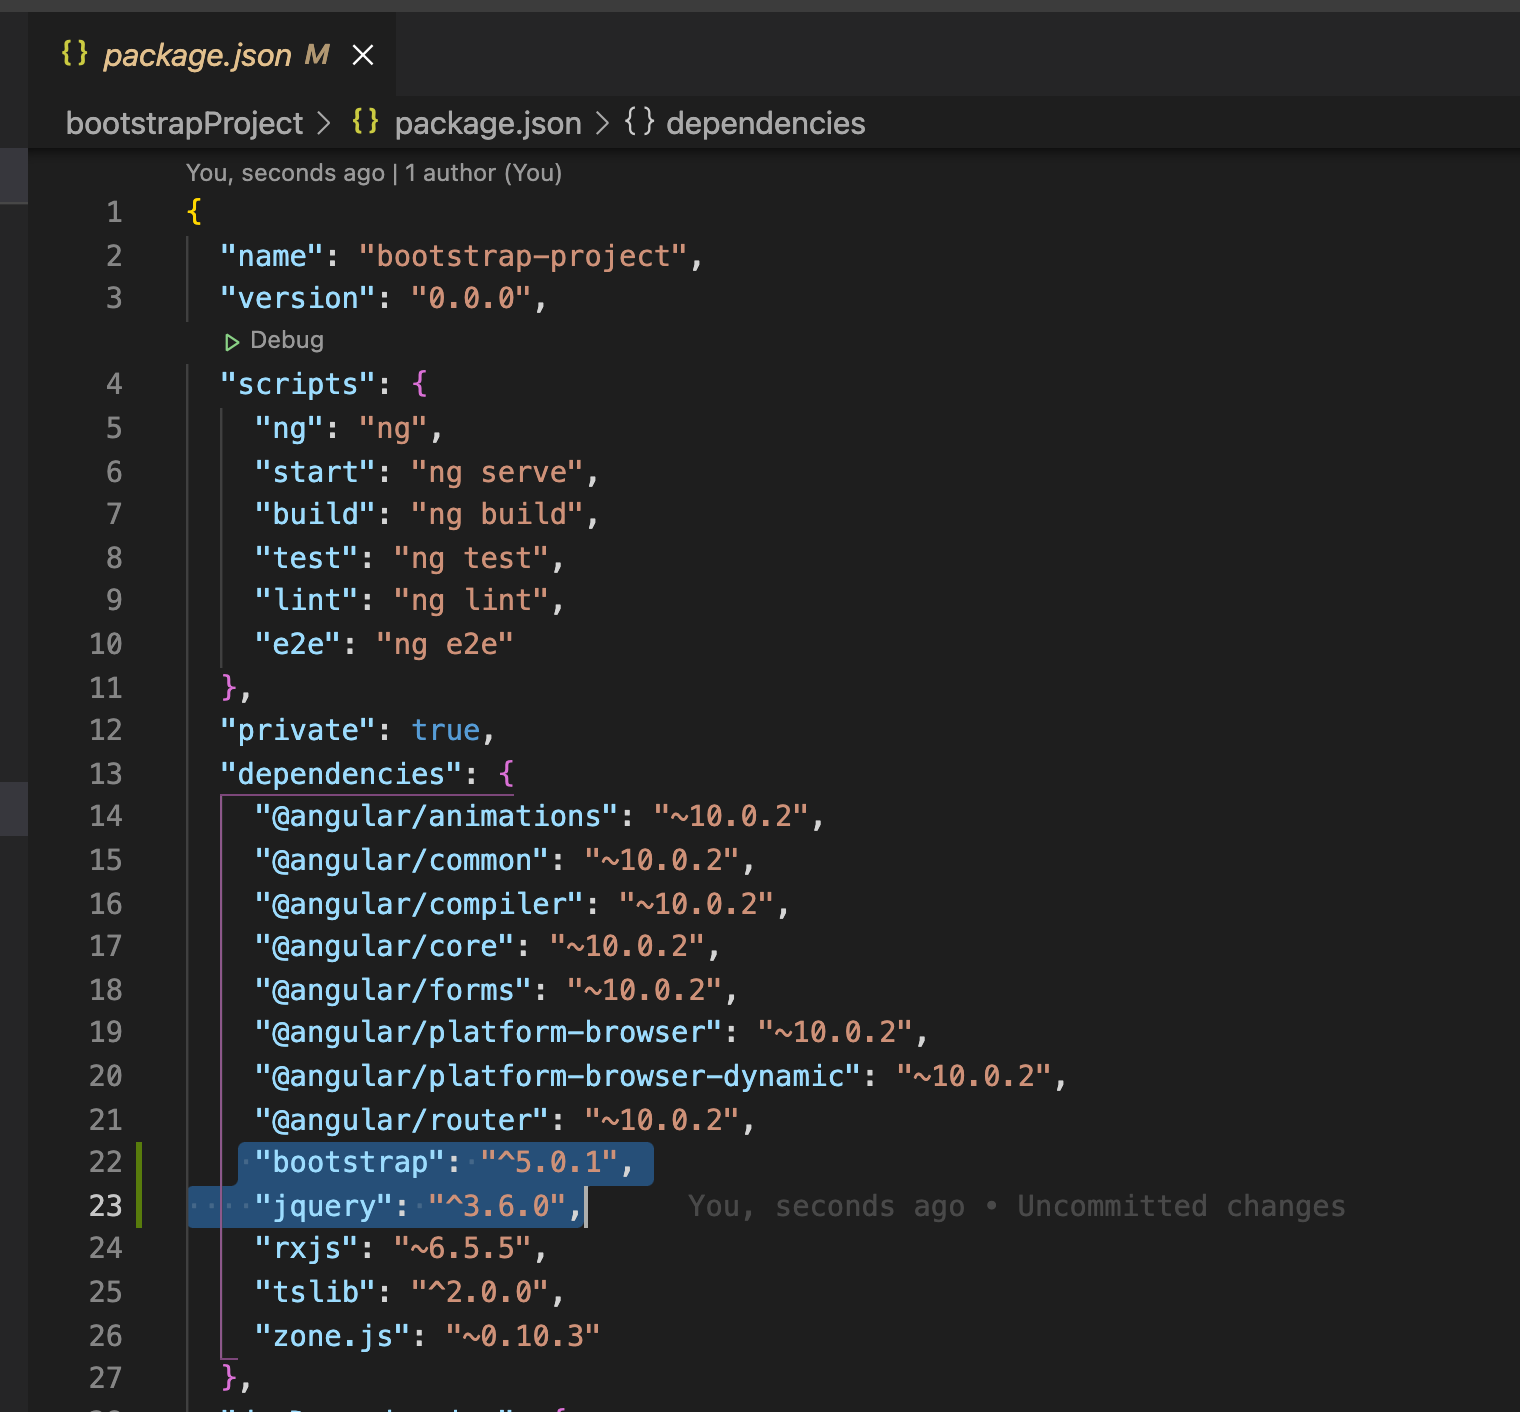This screenshot has height=1412, width=1520.
Task: Click the "private" true value
Action: [x=445, y=730]
